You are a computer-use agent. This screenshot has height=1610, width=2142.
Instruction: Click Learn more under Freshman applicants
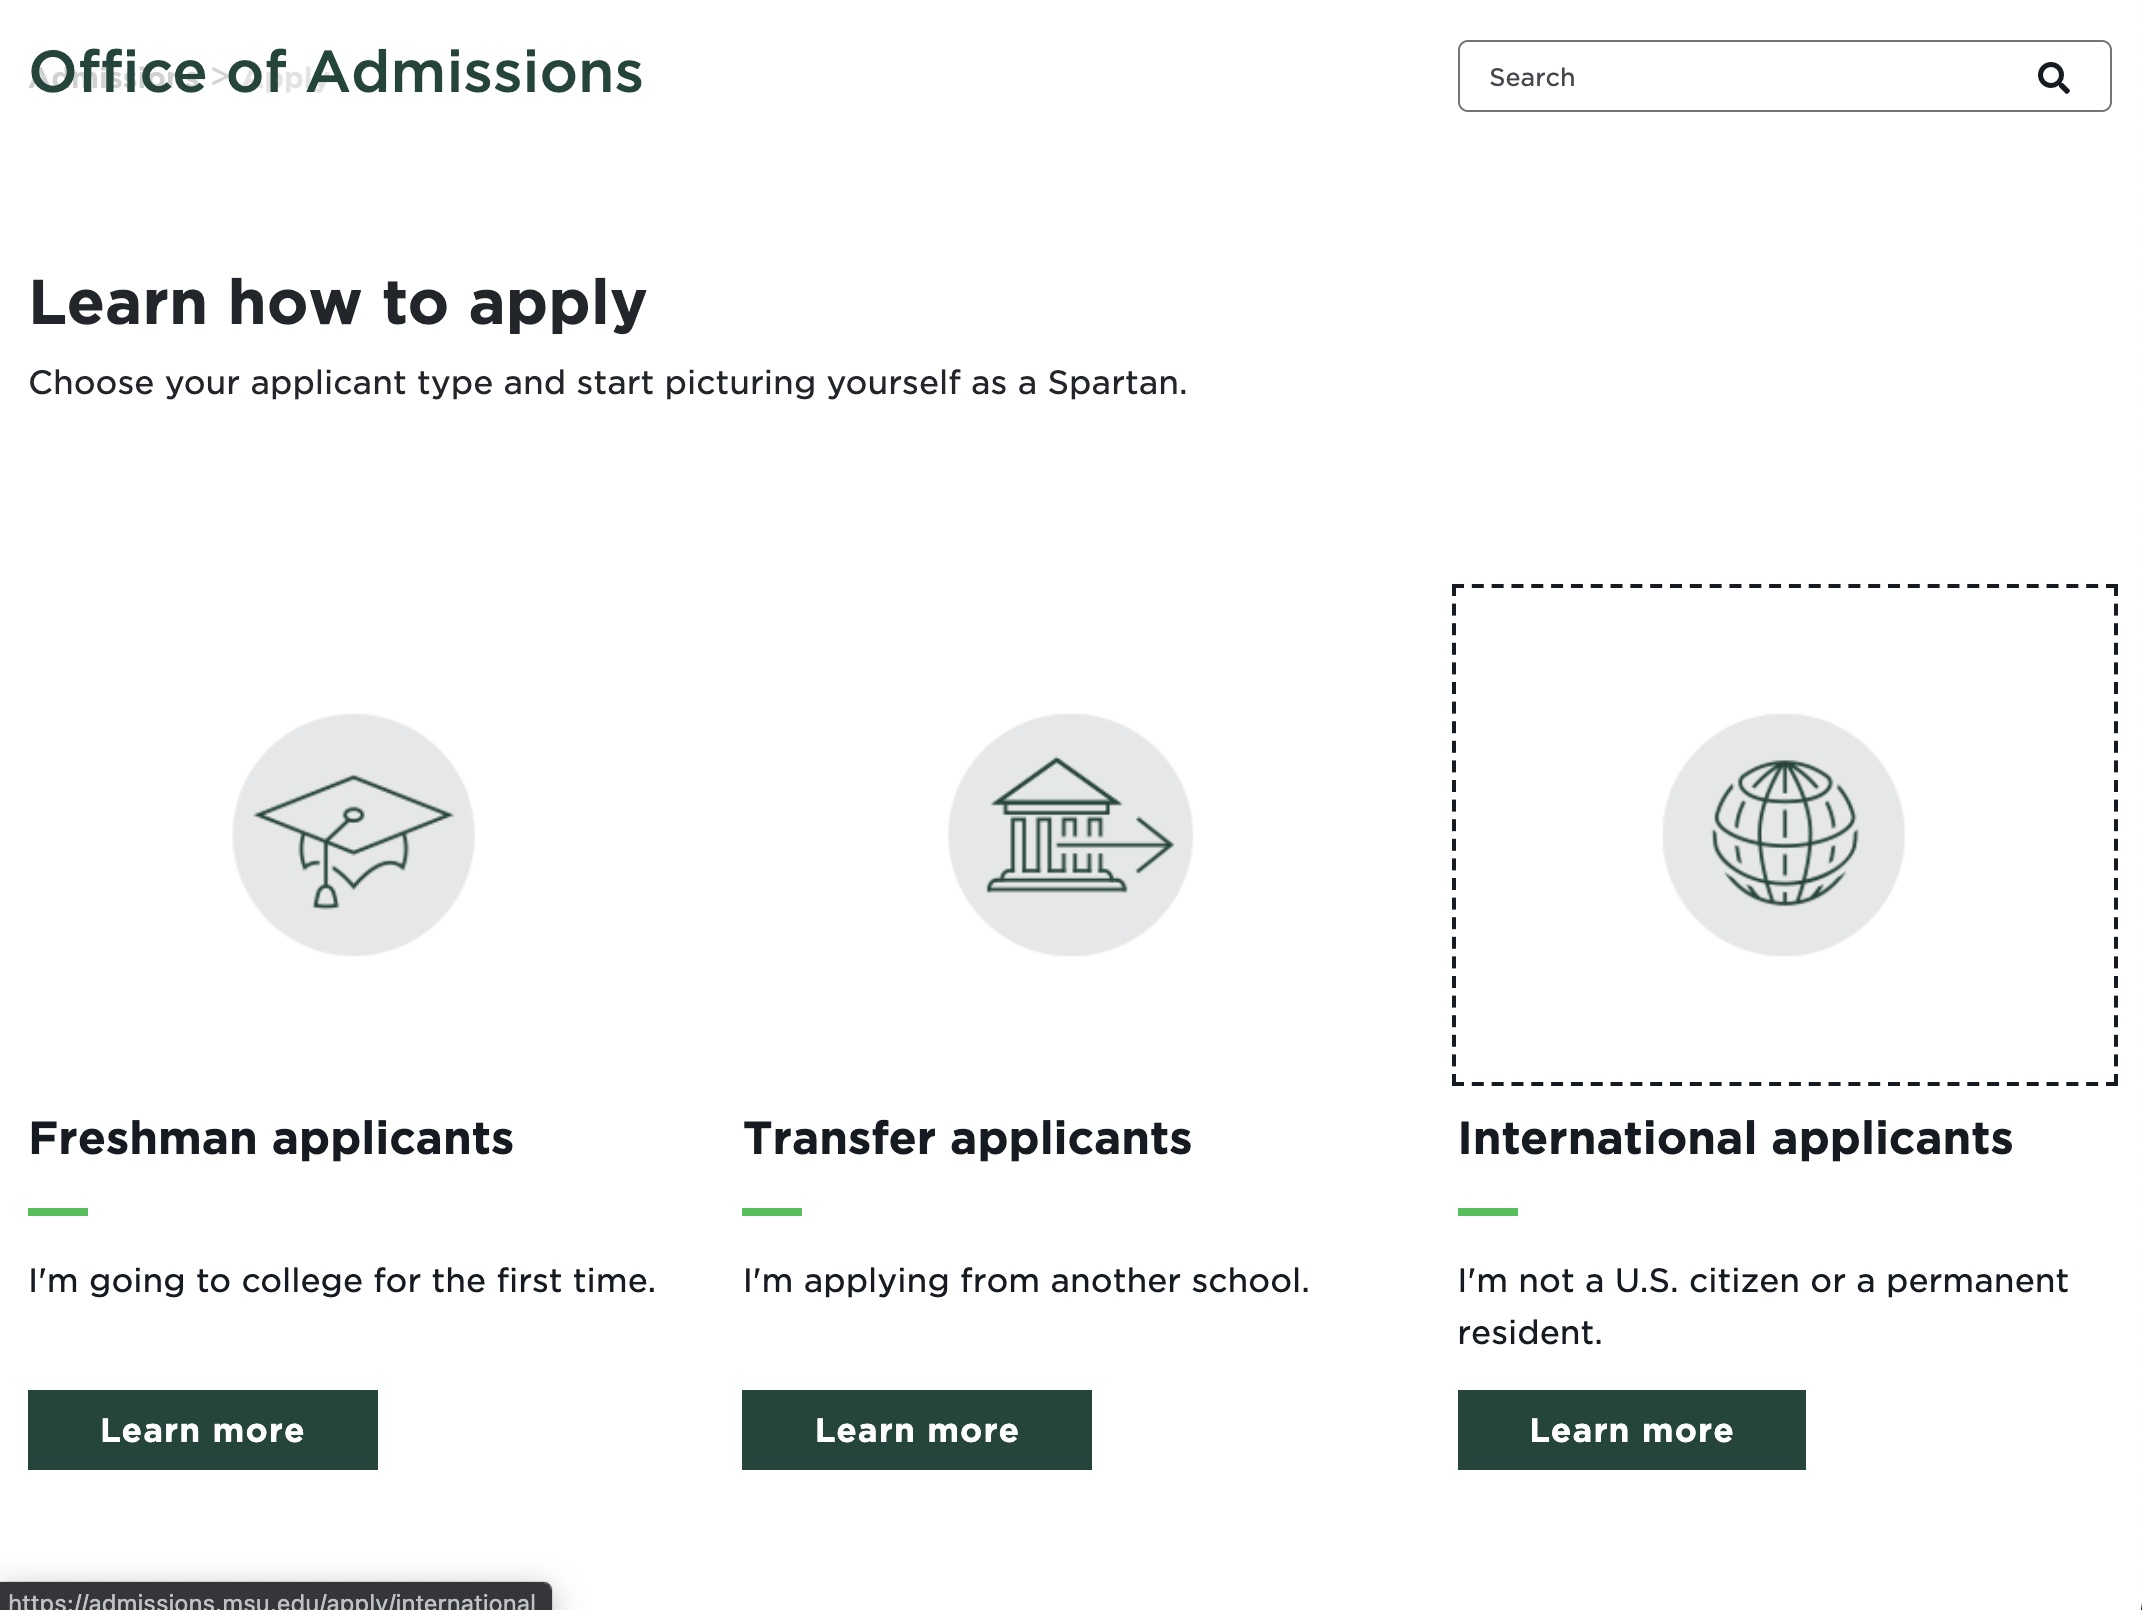tap(203, 1430)
